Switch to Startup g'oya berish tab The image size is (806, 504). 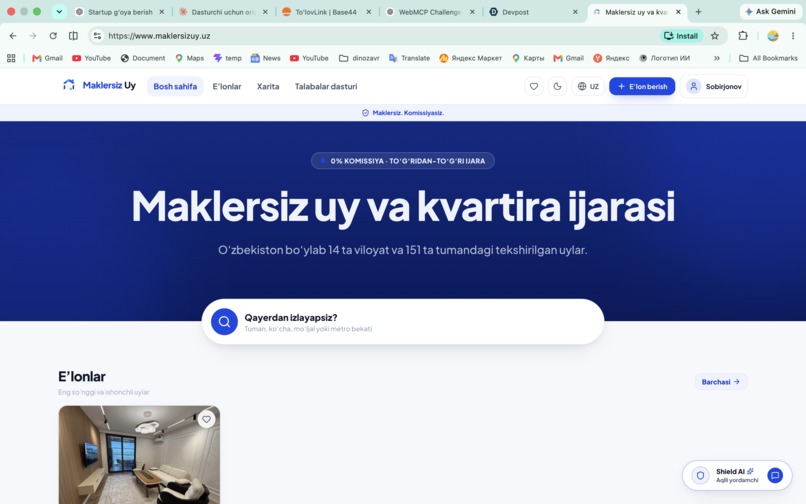[x=120, y=12]
